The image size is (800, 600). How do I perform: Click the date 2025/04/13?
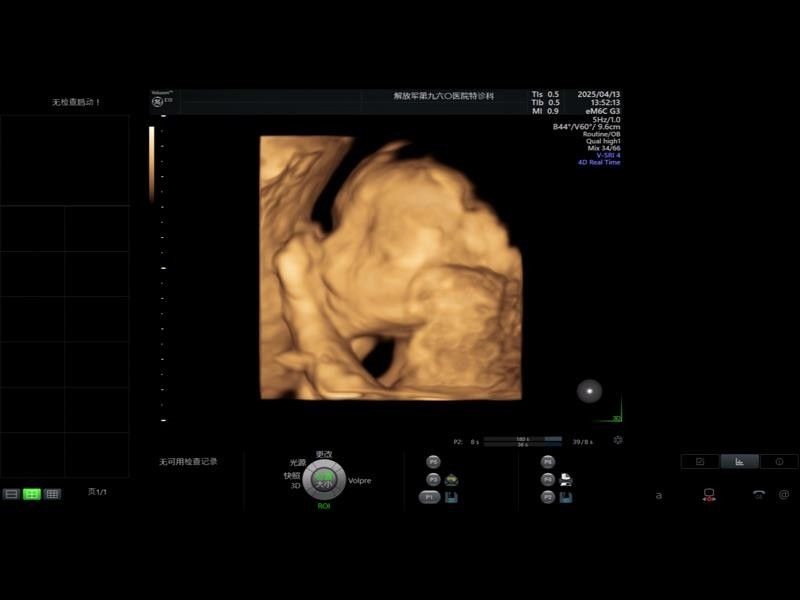598,94
